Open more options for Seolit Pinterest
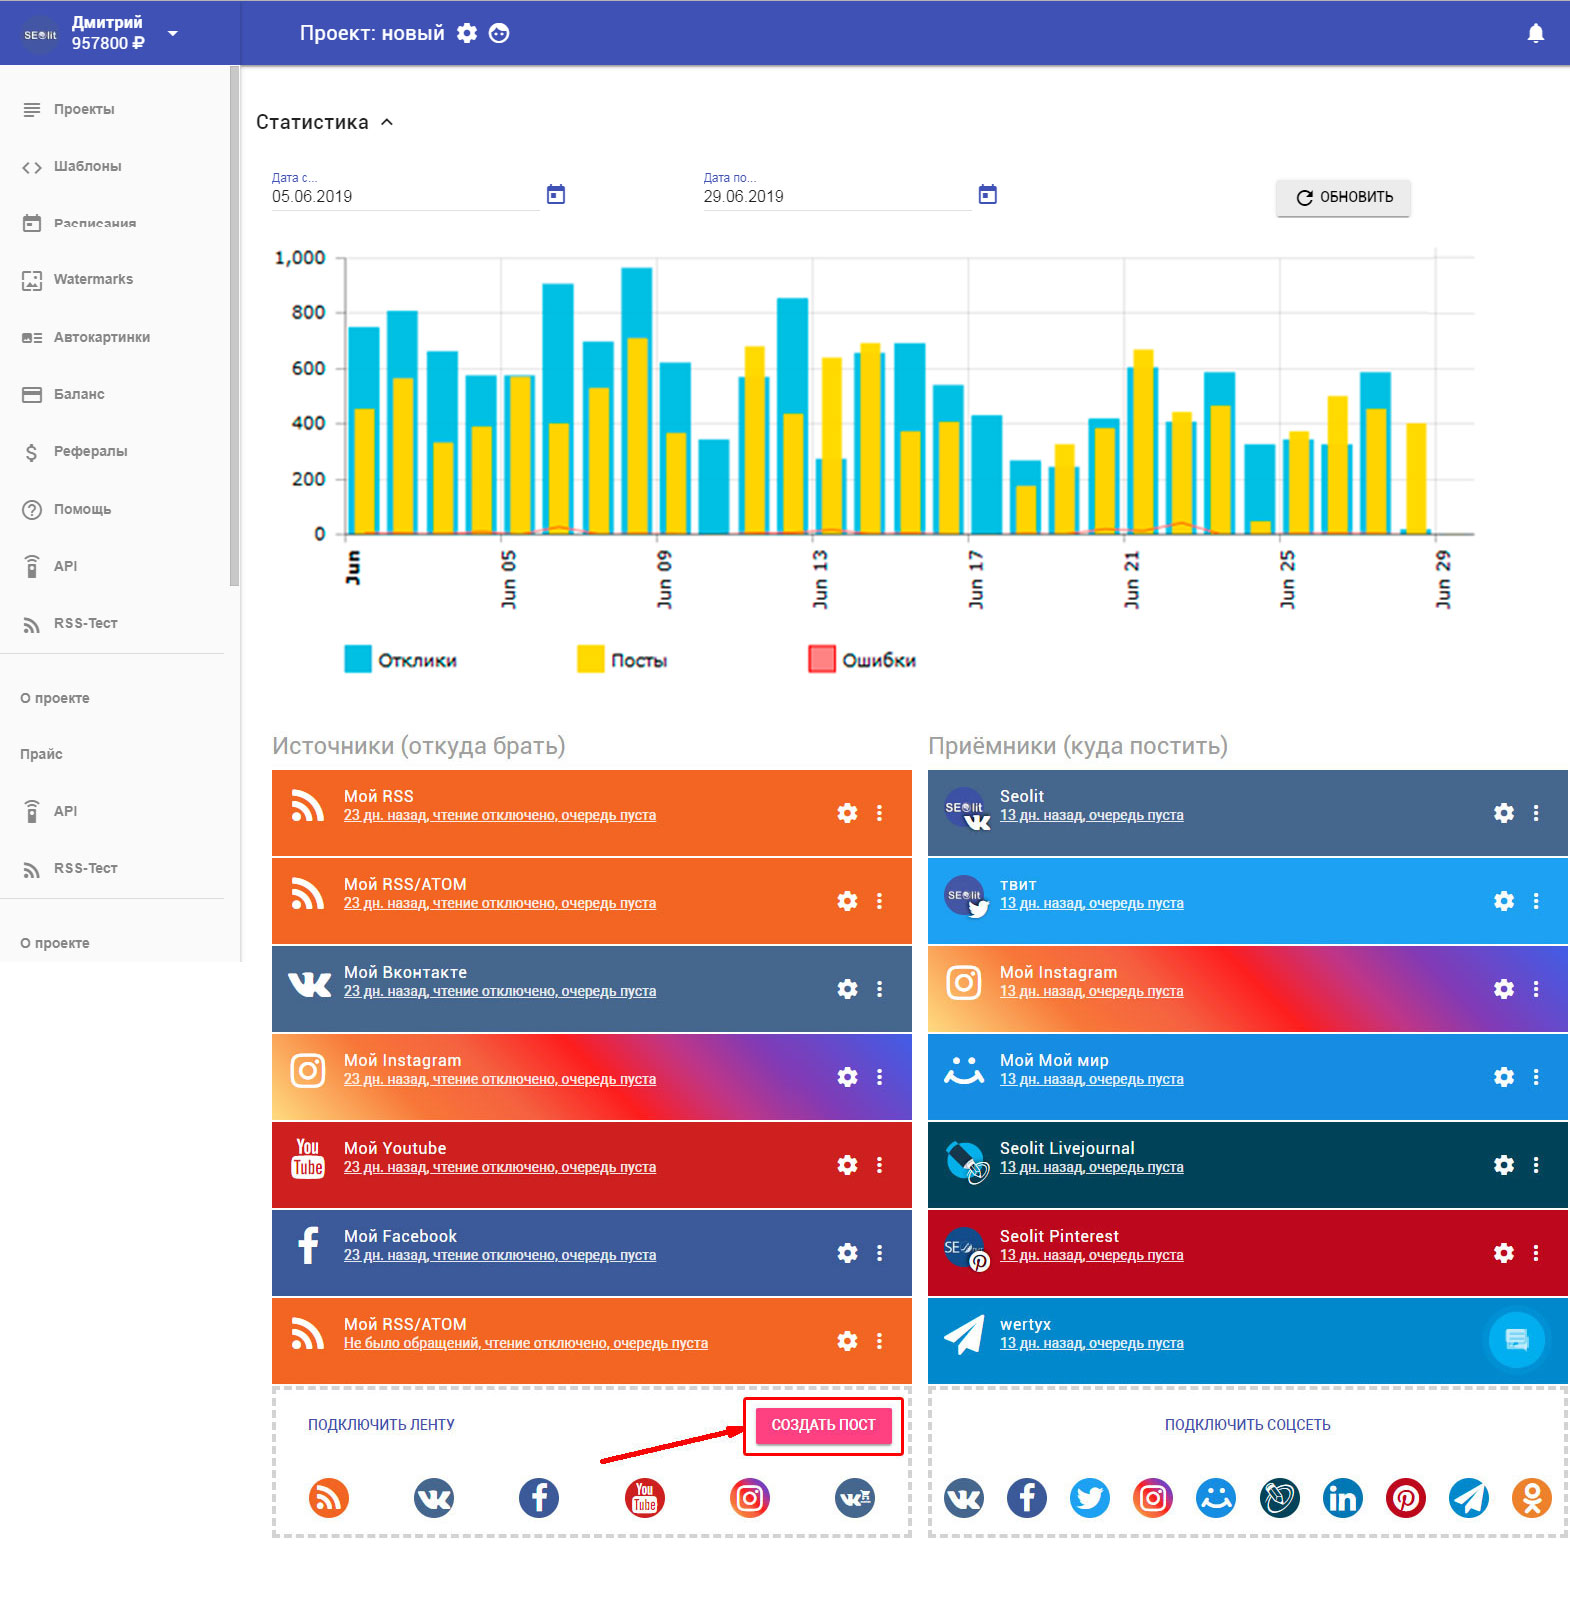 pyautogui.click(x=1535, y=1253)
